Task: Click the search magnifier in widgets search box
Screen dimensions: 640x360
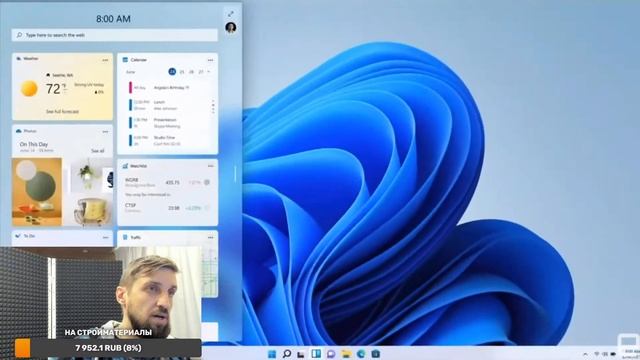Action: pos(19,35)
